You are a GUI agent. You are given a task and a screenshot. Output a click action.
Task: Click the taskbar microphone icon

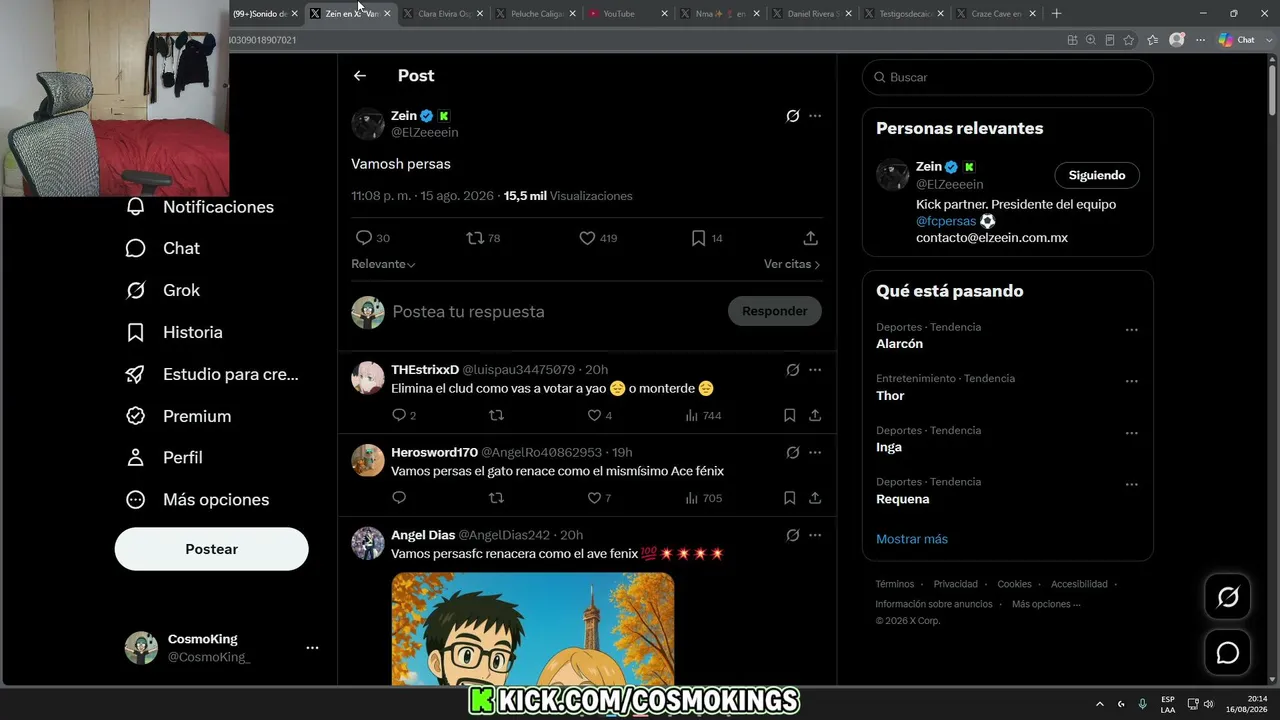(x=1142, y=704)
